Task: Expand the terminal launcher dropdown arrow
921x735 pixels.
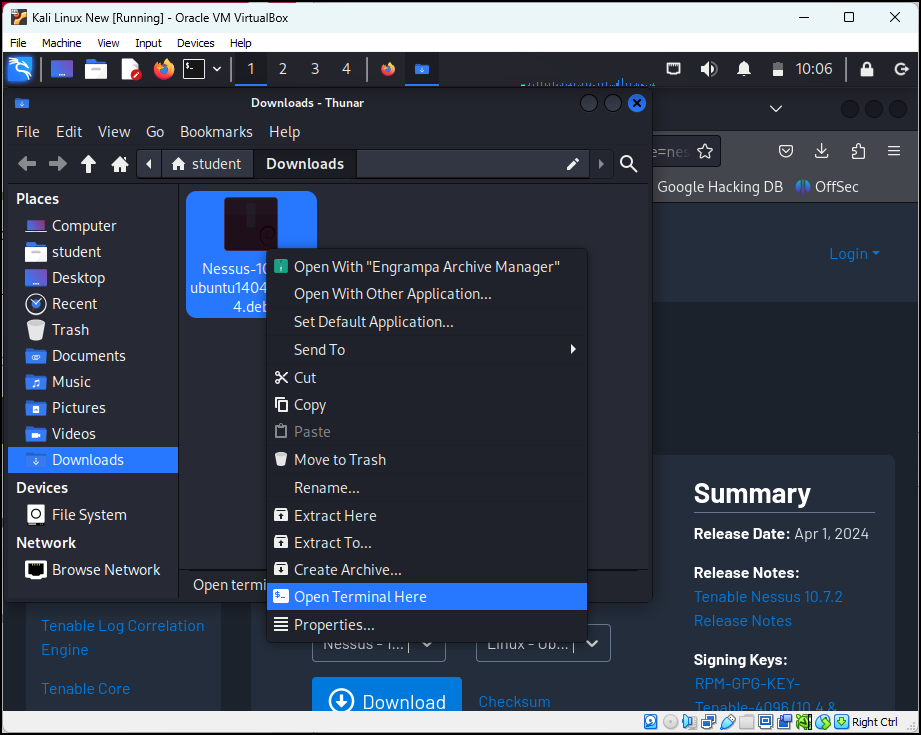Action: 217,69
